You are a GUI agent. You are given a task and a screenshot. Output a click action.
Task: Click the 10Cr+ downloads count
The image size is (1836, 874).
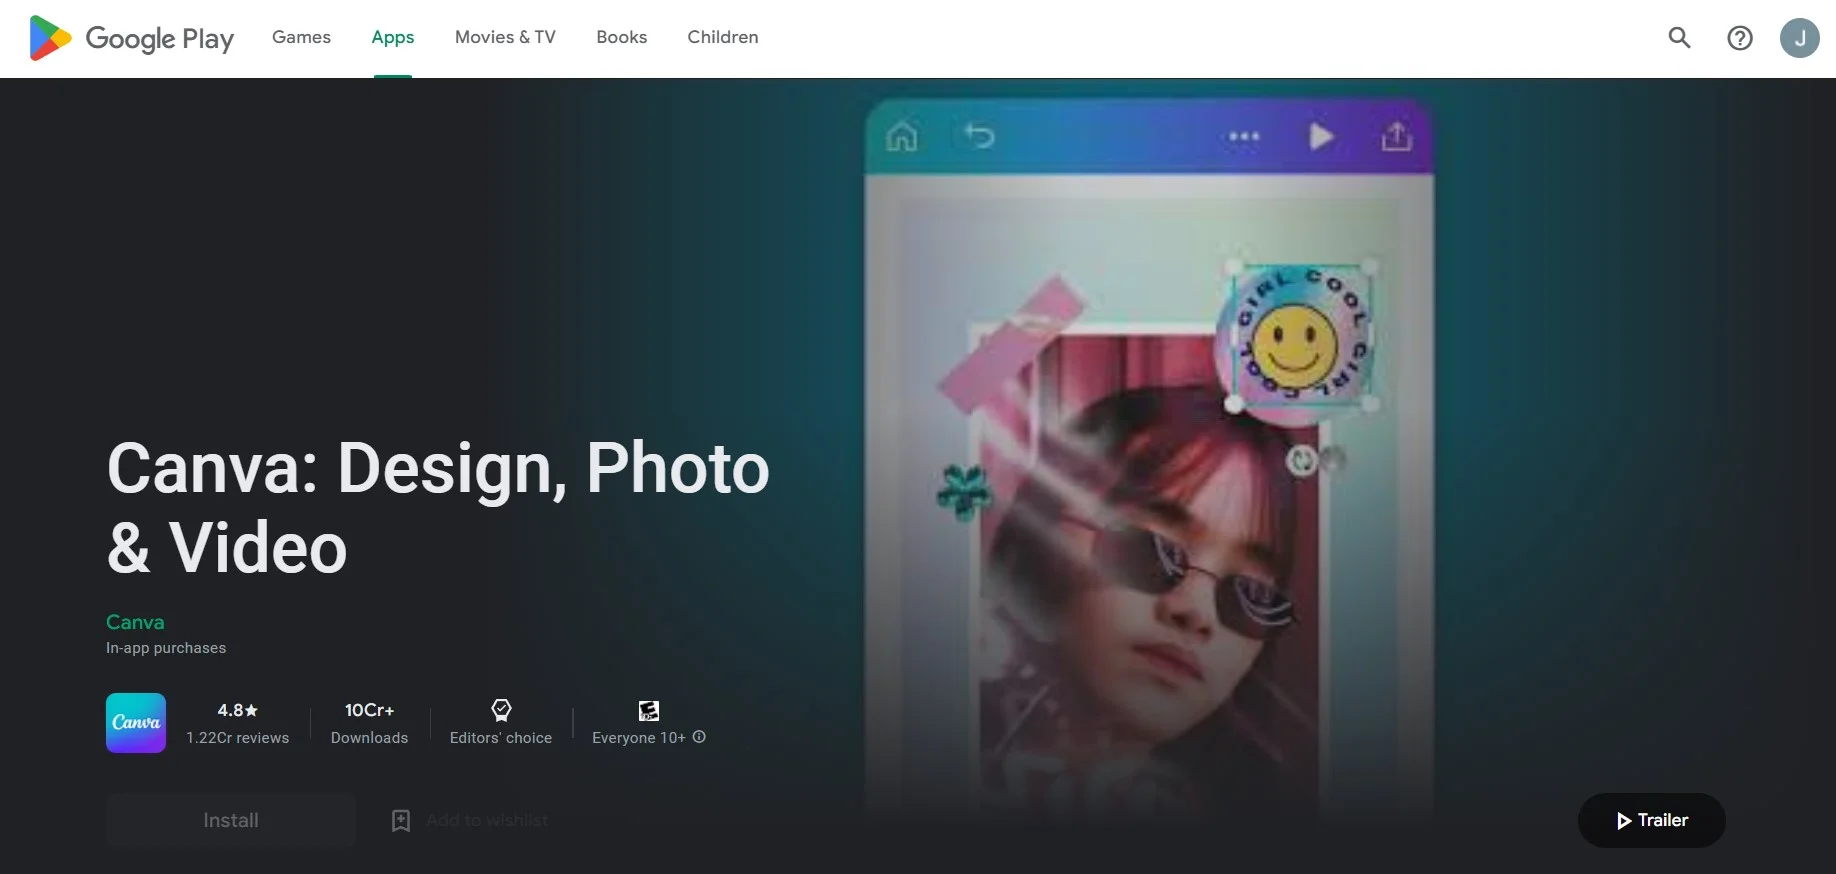[370, 710]
